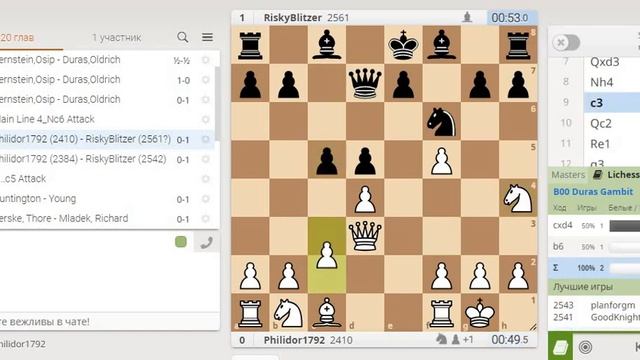Select the highlighted white pawn on c3
Viewport: 640px width, 360px height.
(327, 255)
